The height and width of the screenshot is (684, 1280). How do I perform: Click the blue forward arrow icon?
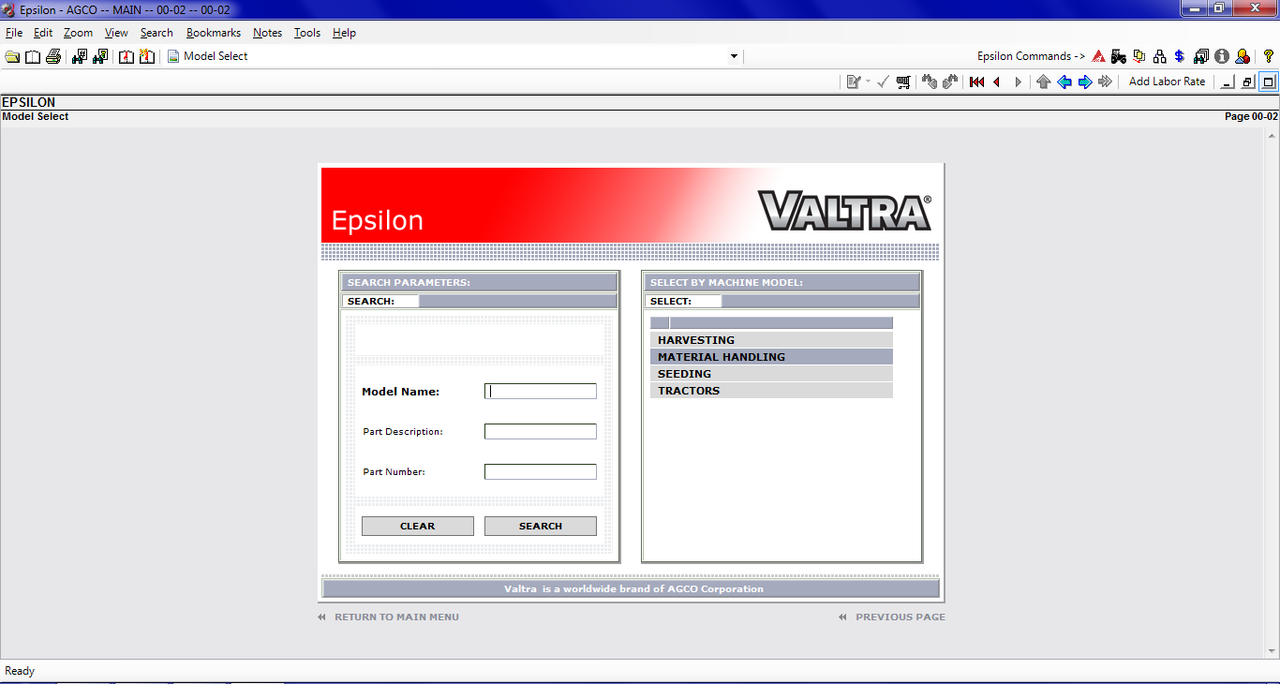[x=1085, y=82]
